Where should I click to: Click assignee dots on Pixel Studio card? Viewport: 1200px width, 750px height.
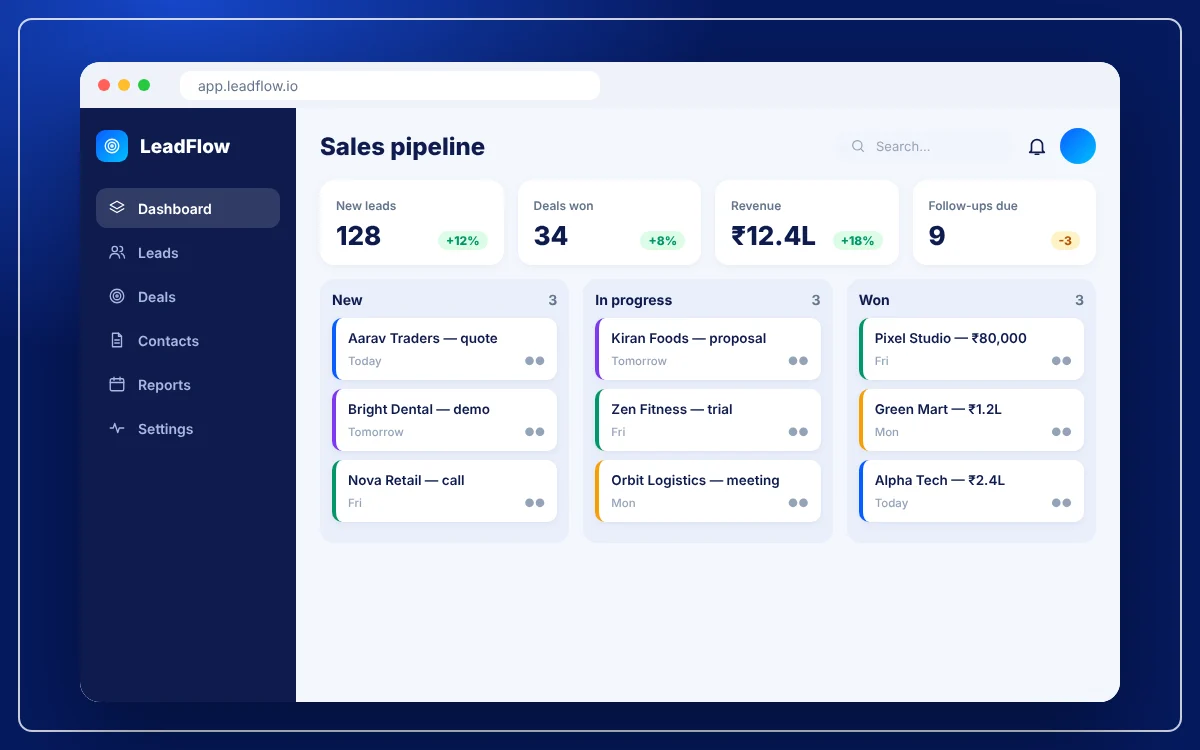1062,361
